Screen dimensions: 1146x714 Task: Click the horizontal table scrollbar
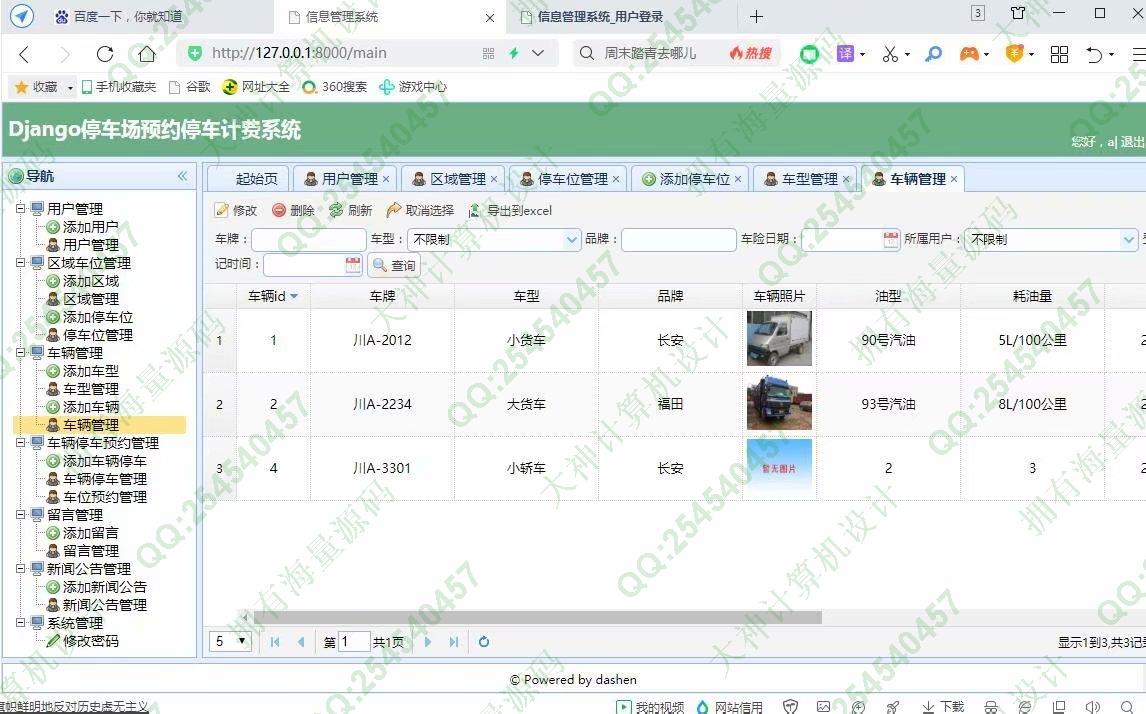(537, 618)
